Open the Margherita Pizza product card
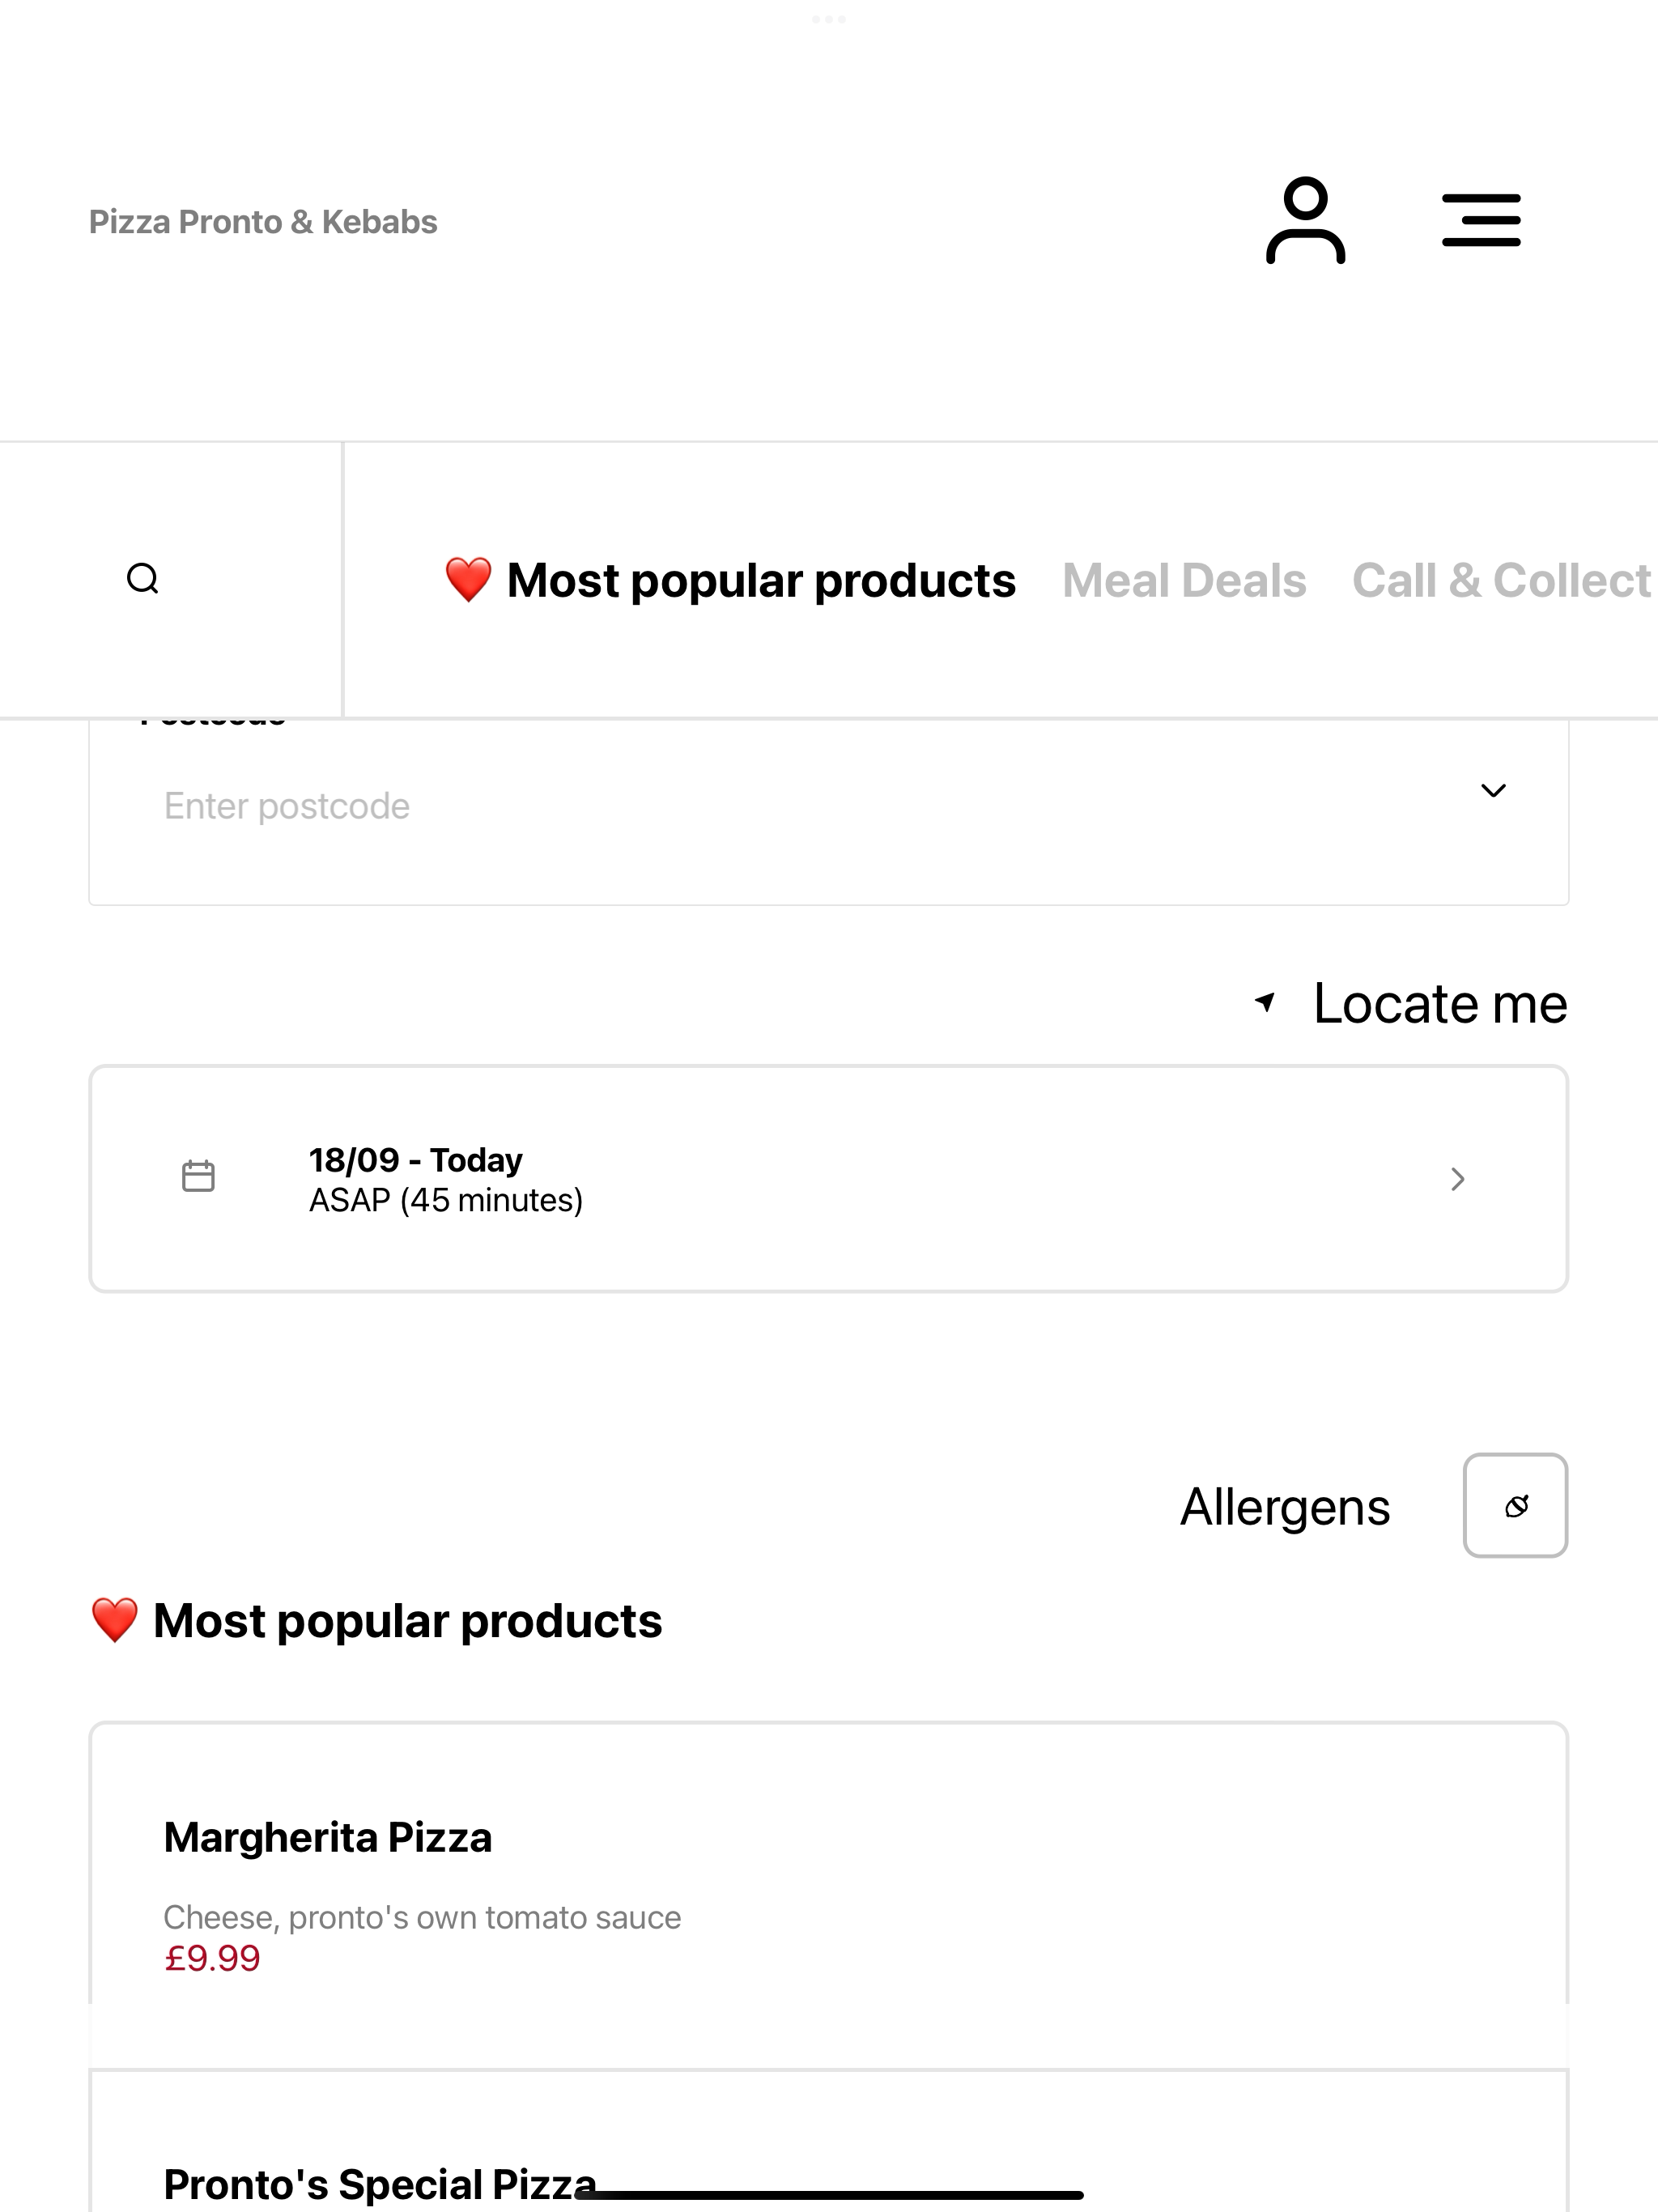The height and width of the screenshot is (2212, 1658). pos(828,1895)
